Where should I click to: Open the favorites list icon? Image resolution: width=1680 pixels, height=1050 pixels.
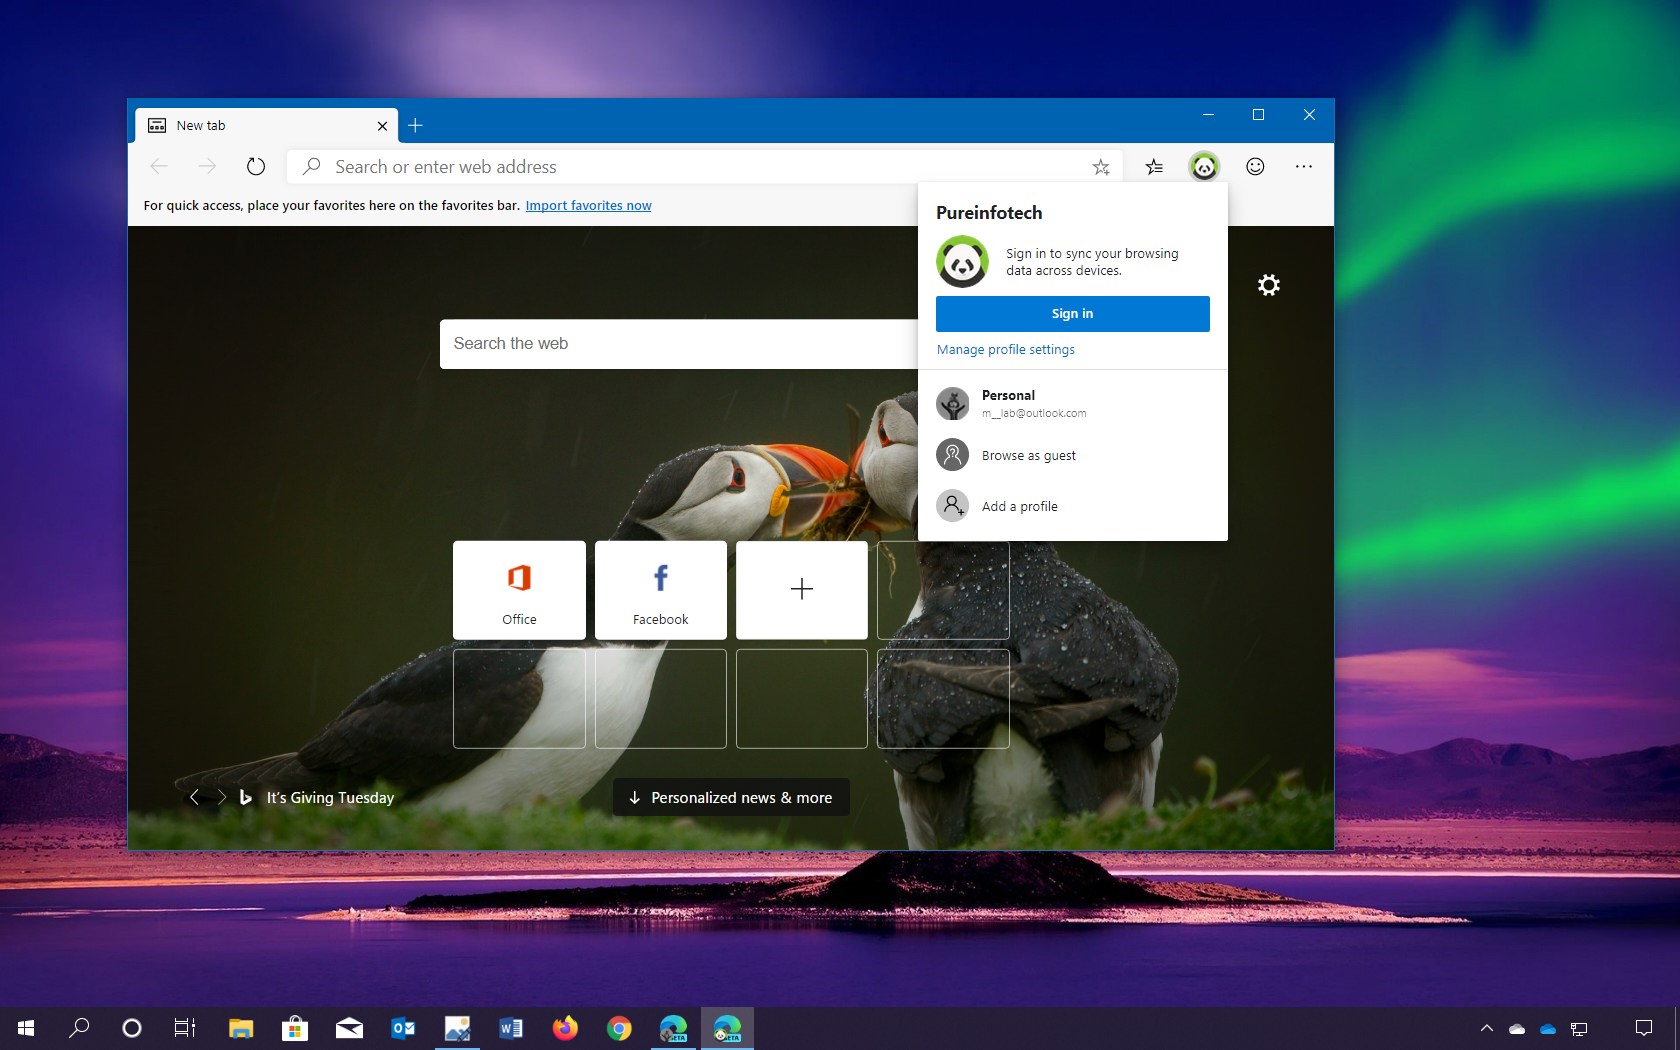1154,167
